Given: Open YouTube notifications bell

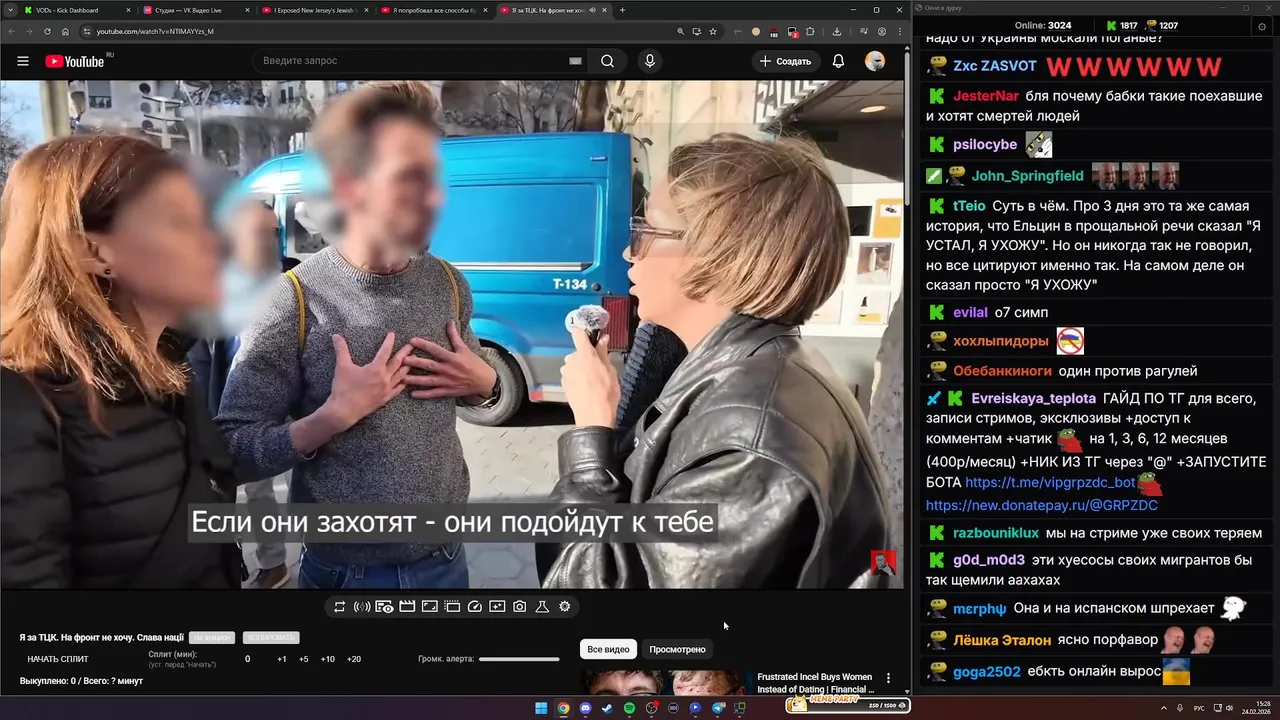Looking at the screenshot, I should 838,61.
